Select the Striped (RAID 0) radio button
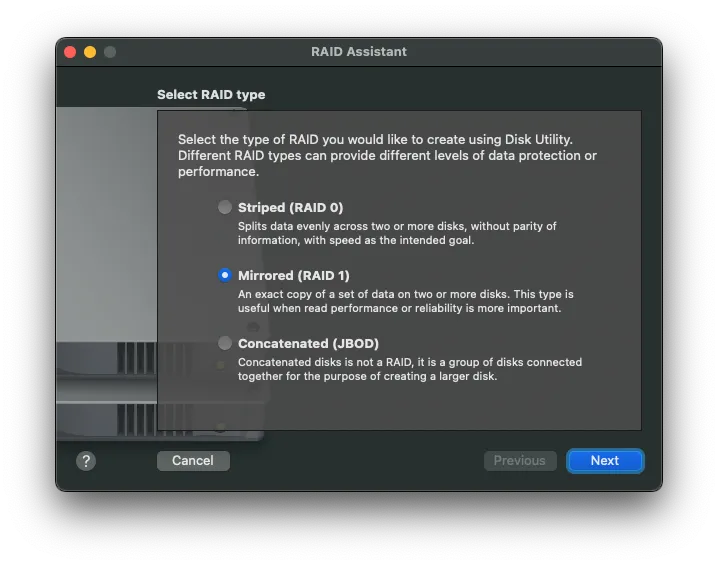 pos(225,208)
